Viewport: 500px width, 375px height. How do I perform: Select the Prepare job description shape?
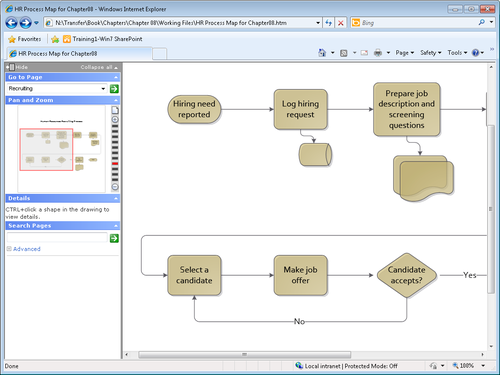[407, 109]
